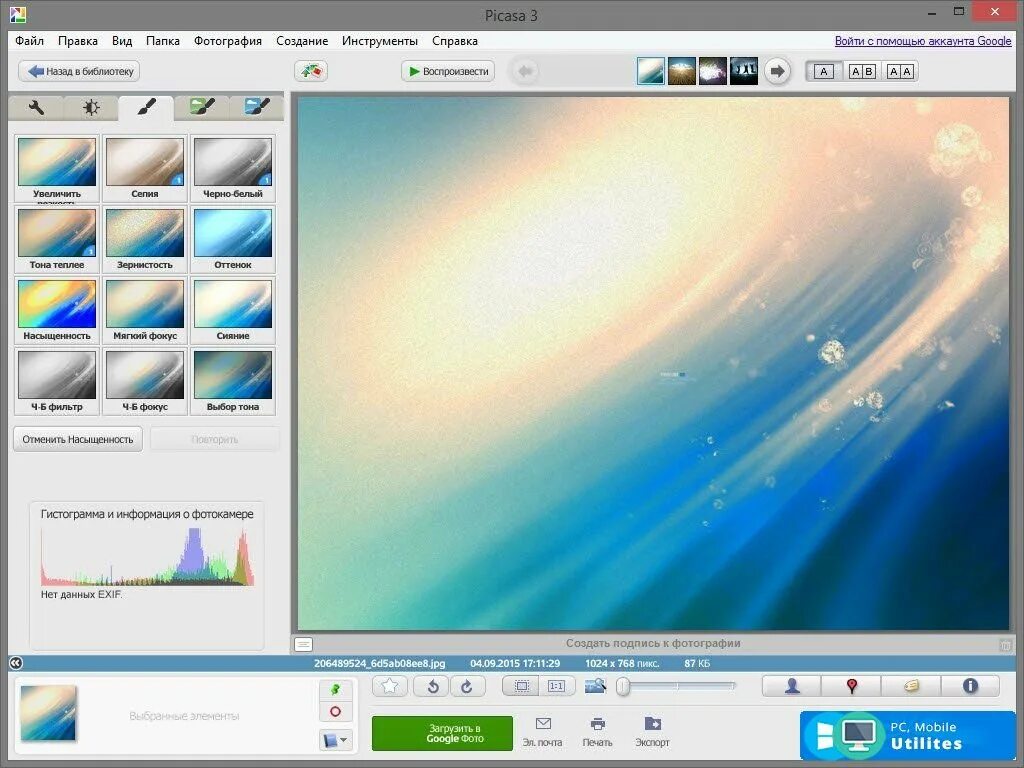Viewport: 1024px width, 768px height.
Task: Click the collage pictures icon in toolbar
Action: click(311, 71)
